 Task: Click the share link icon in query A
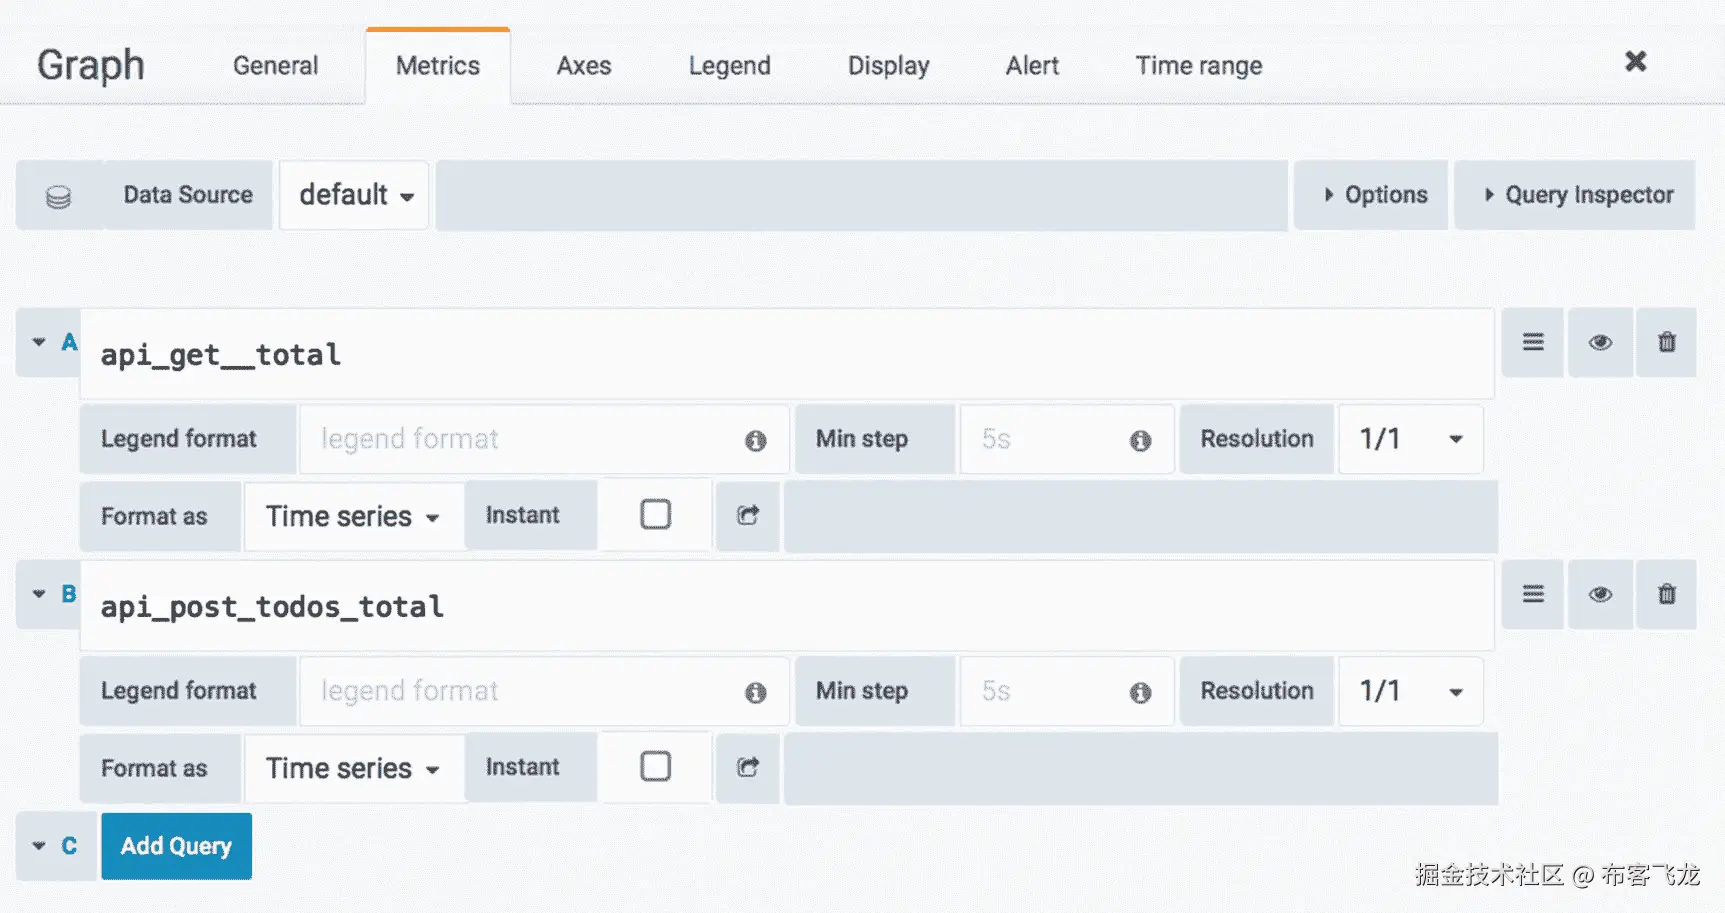748,515
